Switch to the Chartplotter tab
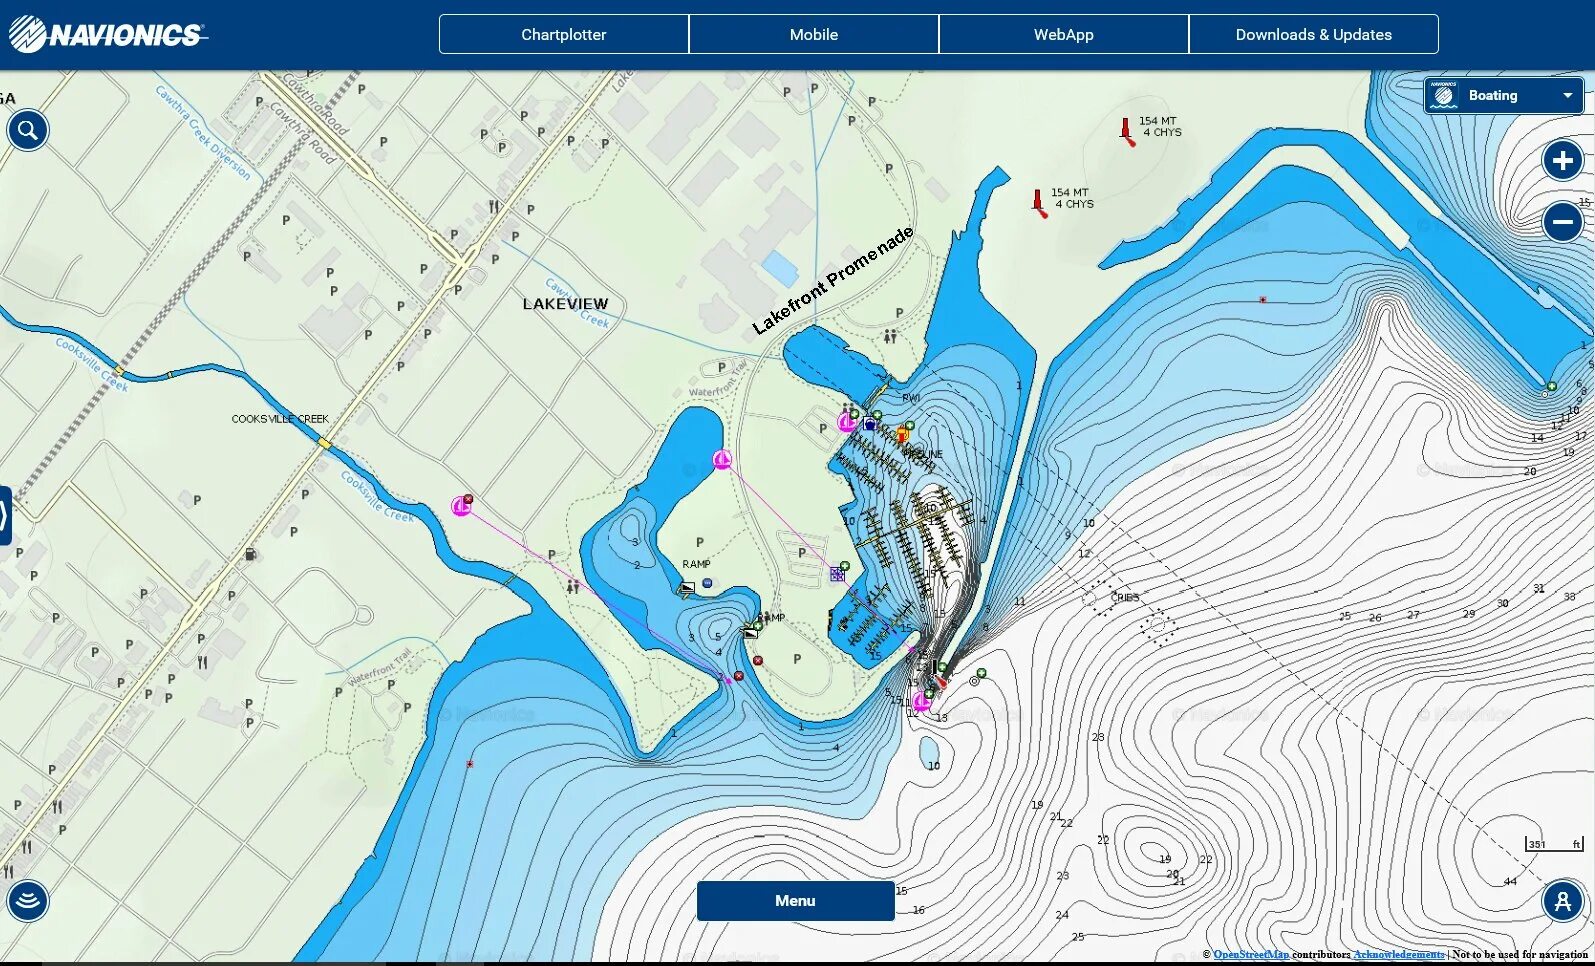Viewport: 1595px width, 966px height. point(564,34)
